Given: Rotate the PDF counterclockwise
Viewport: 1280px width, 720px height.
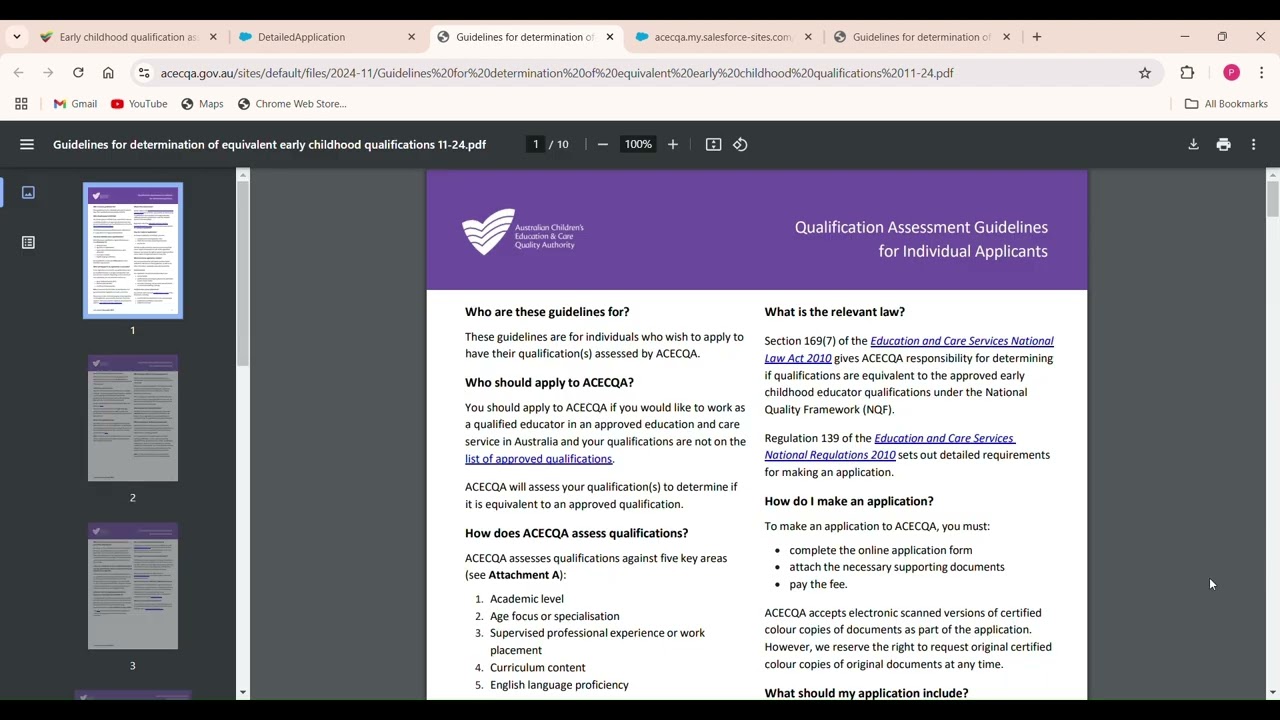Looking at the screenshot, I should click(x=740, y=145).
